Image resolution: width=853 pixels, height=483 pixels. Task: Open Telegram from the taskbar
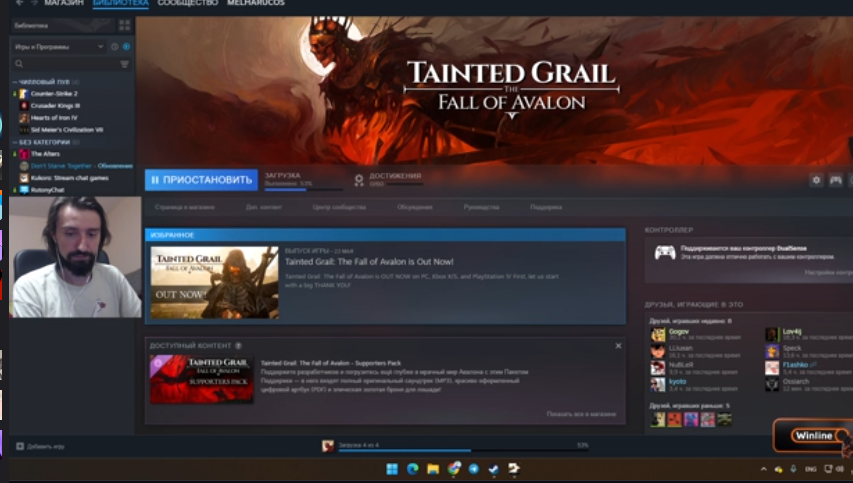[x=474, y=469]
